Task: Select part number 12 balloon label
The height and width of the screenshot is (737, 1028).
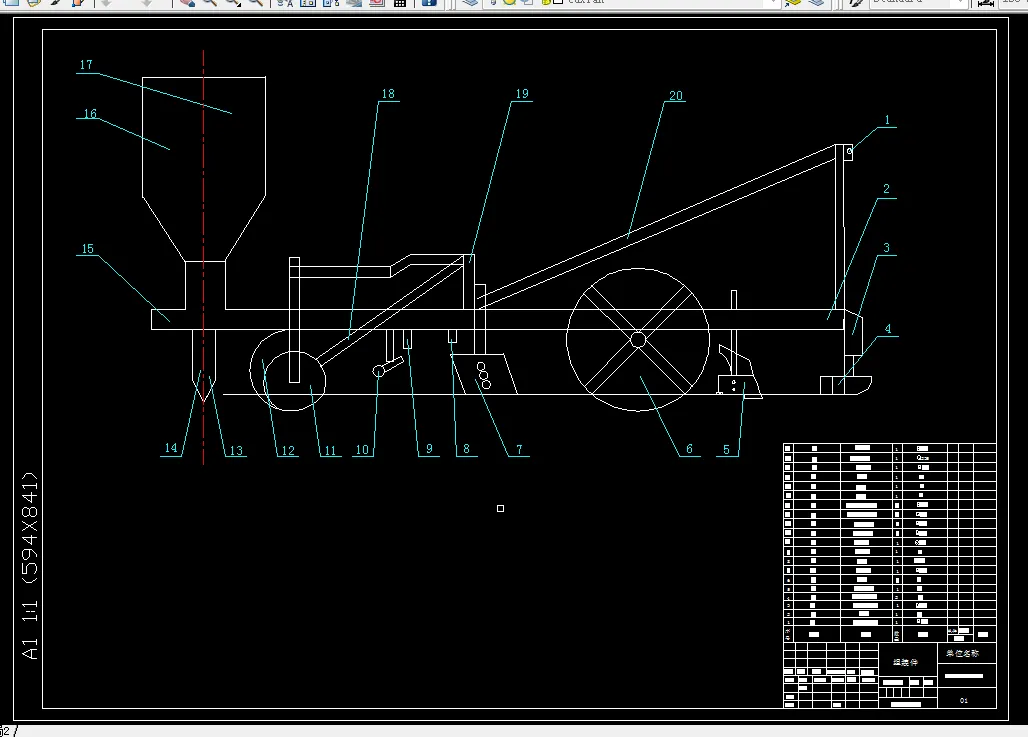Action: (288, 450)
